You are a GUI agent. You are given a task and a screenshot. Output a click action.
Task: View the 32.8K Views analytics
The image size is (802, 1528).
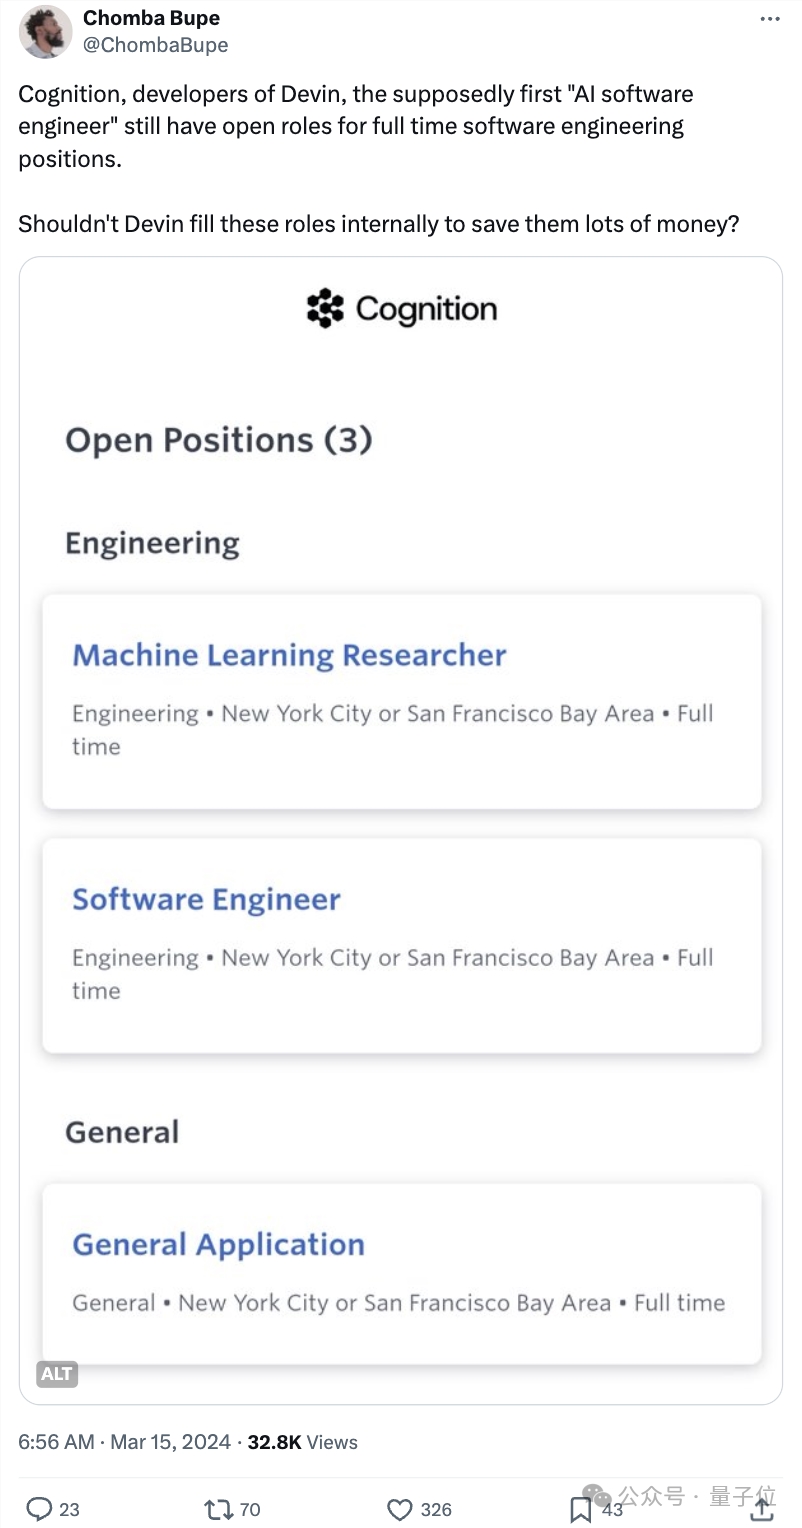pyautogui.click(x=302, y=1442)
